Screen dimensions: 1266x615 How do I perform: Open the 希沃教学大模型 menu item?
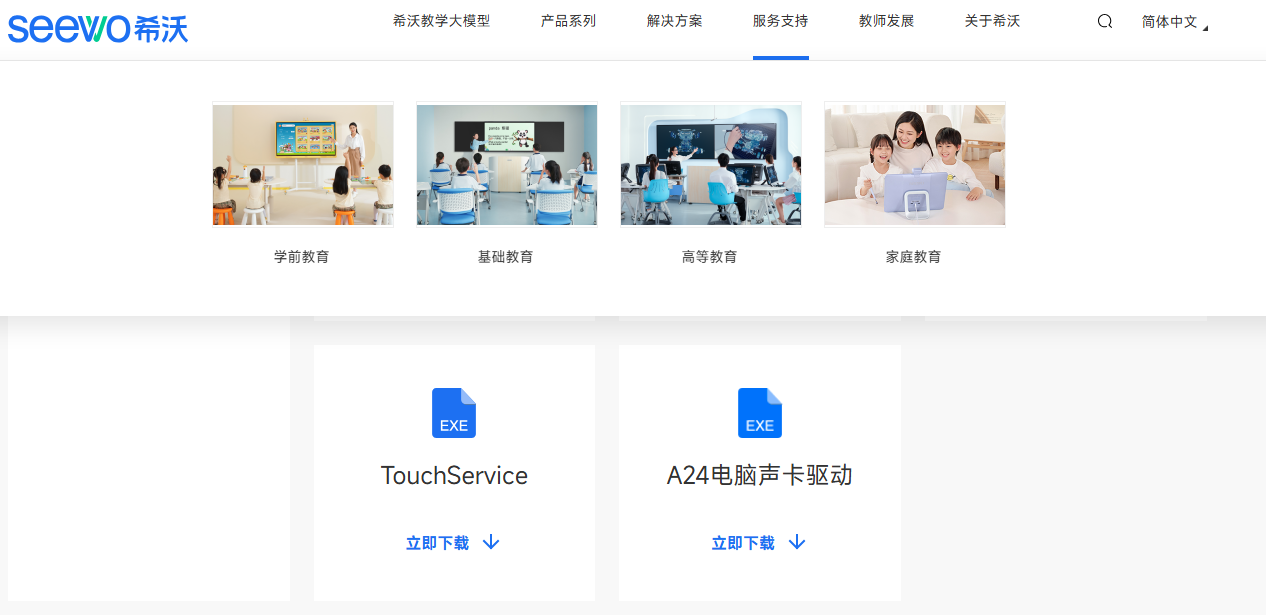[x=441, y=21]
